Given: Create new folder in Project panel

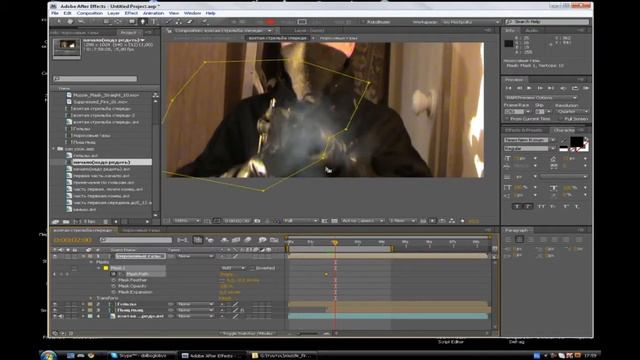Looking at the screenshot, I should point(65,222).
